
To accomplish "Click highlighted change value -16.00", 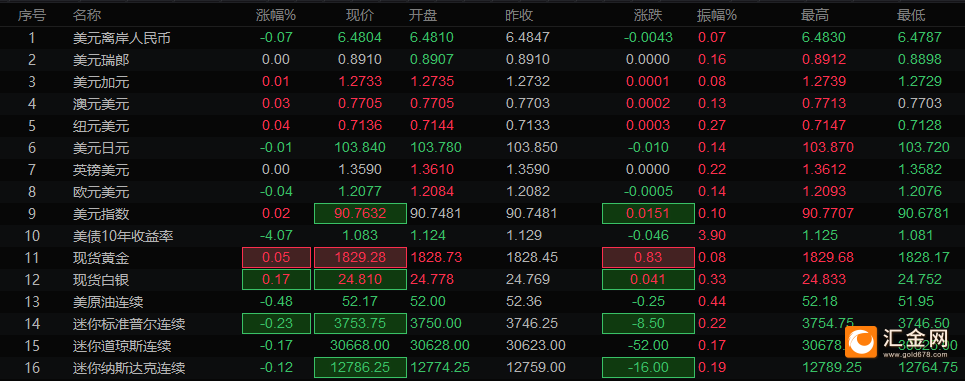I will (648, 368).
